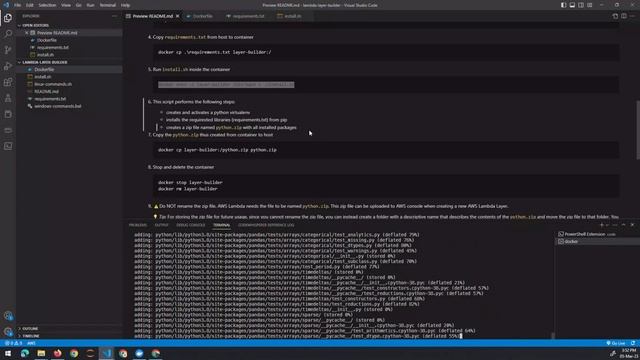Toggle the bottom panel layout icon
This screenshot has height=360, width=640.
click(572, 5)
